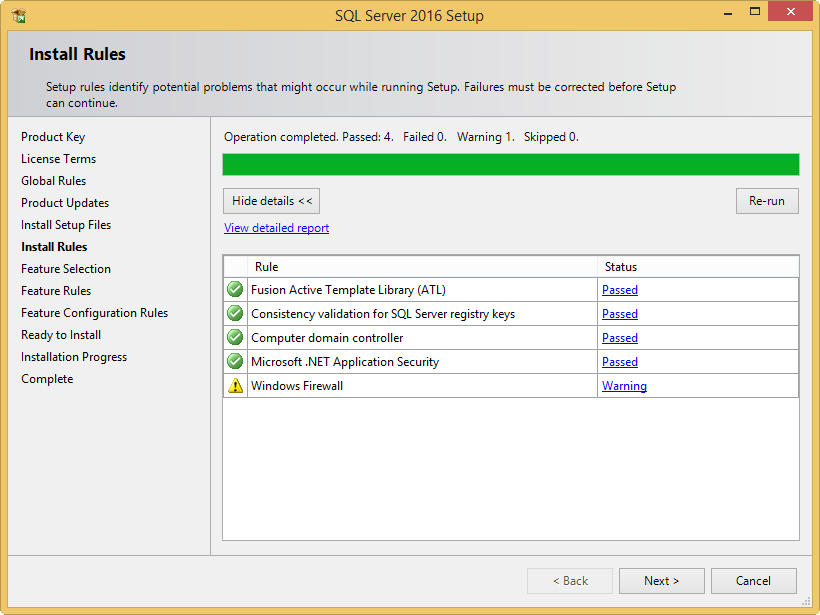820x615 pixels.
Task: Select the Feature Configuration Rules step
Action: coord(95,313)
